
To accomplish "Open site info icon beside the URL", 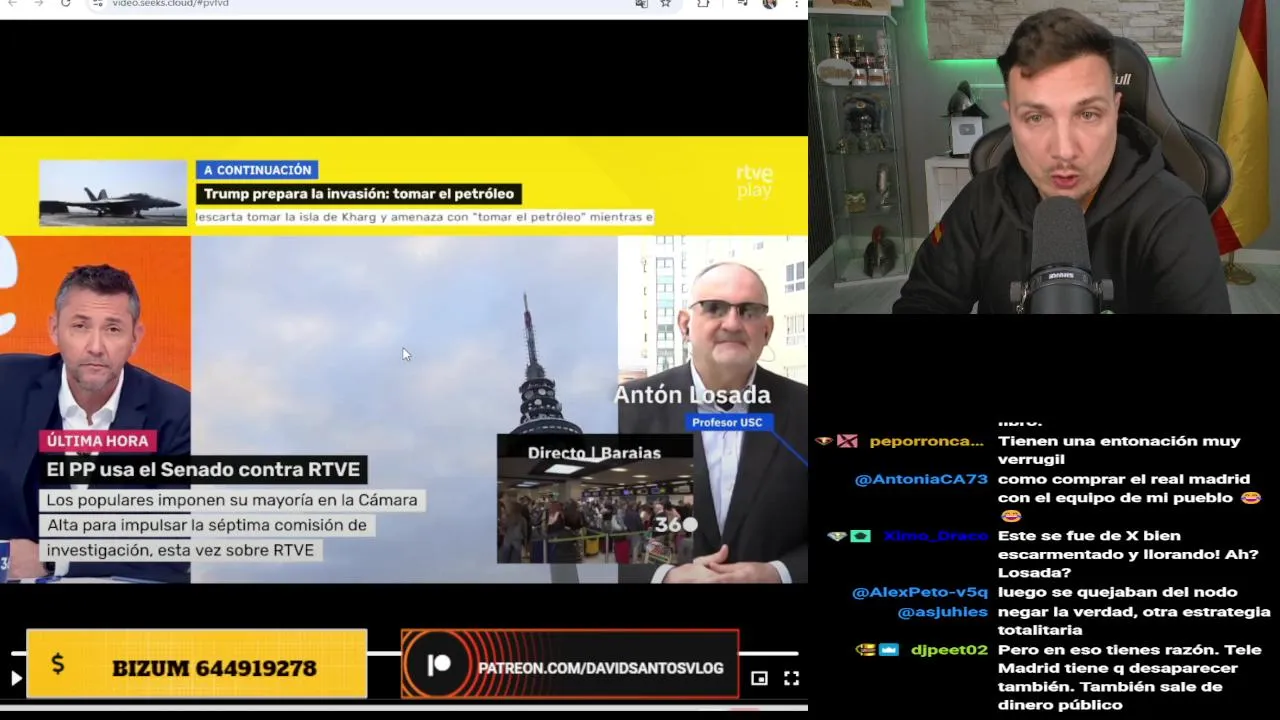I will 97,4.
